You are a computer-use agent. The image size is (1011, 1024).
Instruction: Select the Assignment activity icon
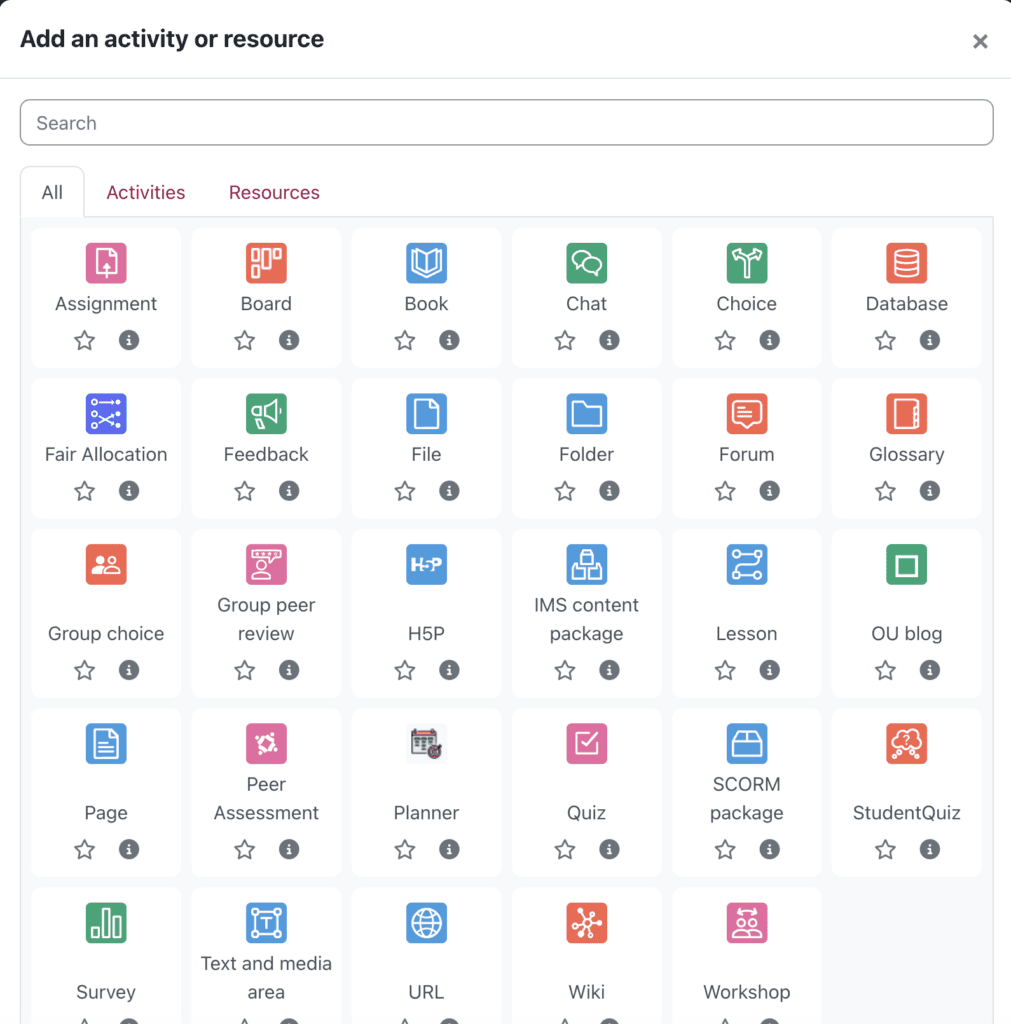coord(106,263)
